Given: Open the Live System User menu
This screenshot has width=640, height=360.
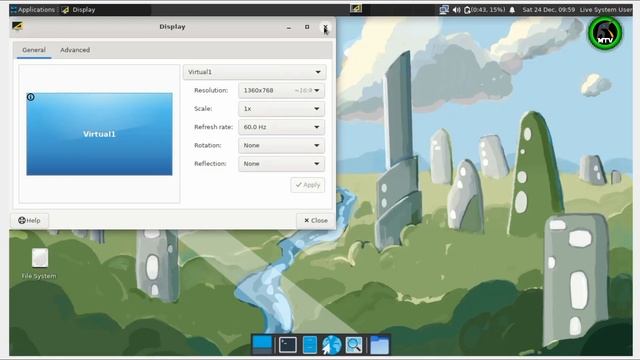Looking at the screenshot, I should [x=606, y=9].
